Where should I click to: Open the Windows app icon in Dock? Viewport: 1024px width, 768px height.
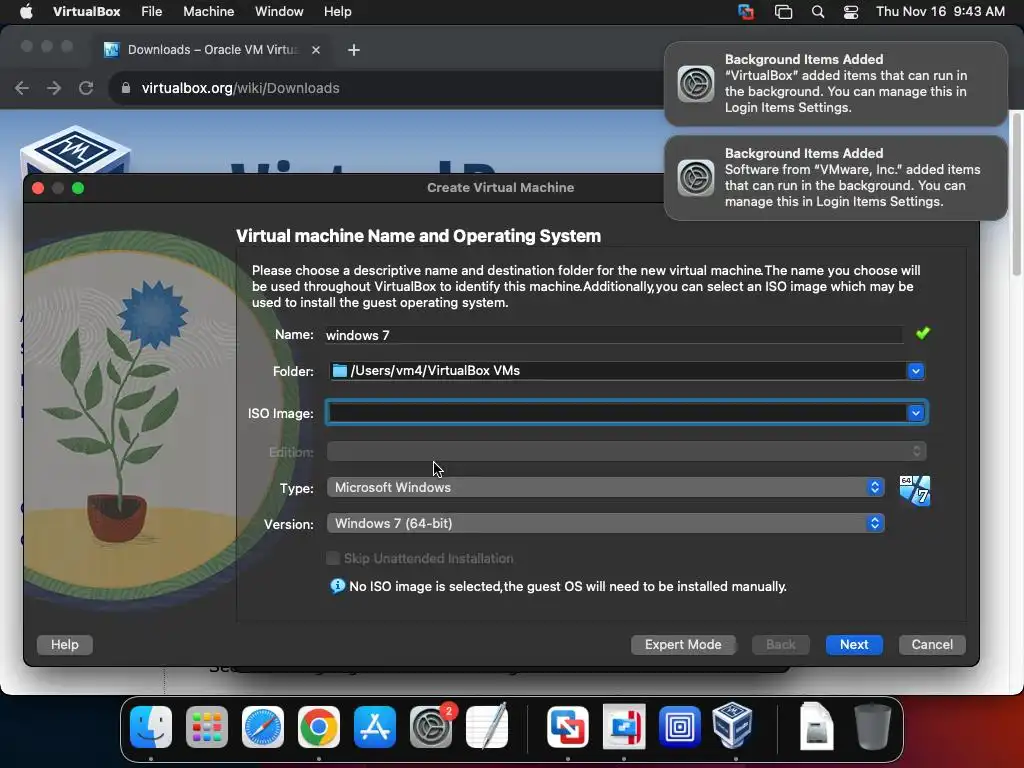624,727
